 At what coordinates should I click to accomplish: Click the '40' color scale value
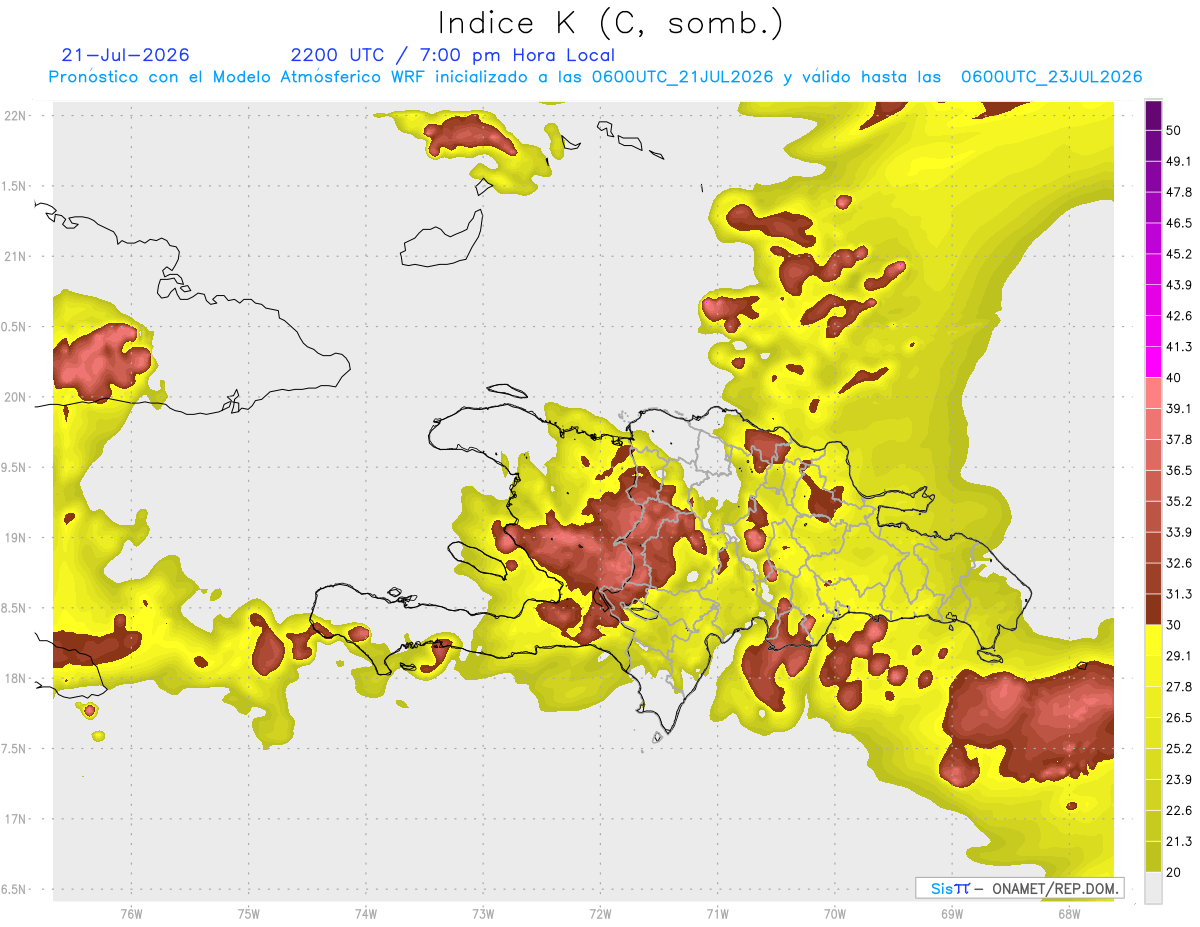point(1175,378)
